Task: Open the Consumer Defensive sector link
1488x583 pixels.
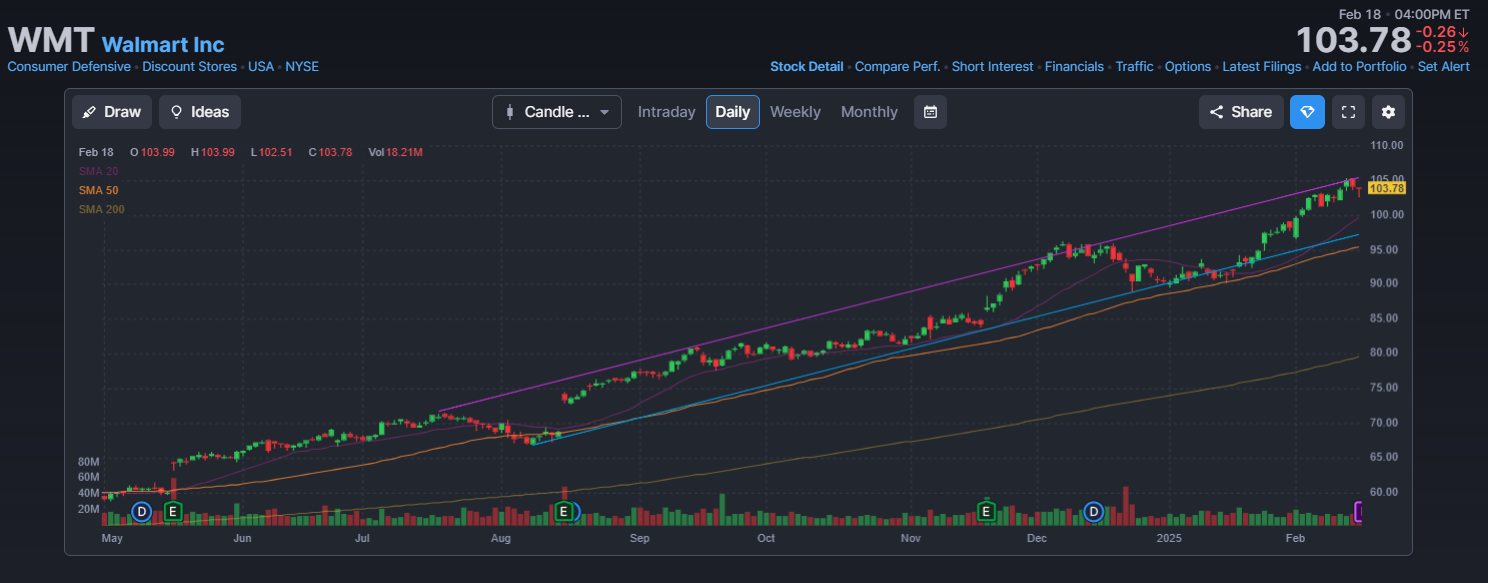Action: (69, 66)
